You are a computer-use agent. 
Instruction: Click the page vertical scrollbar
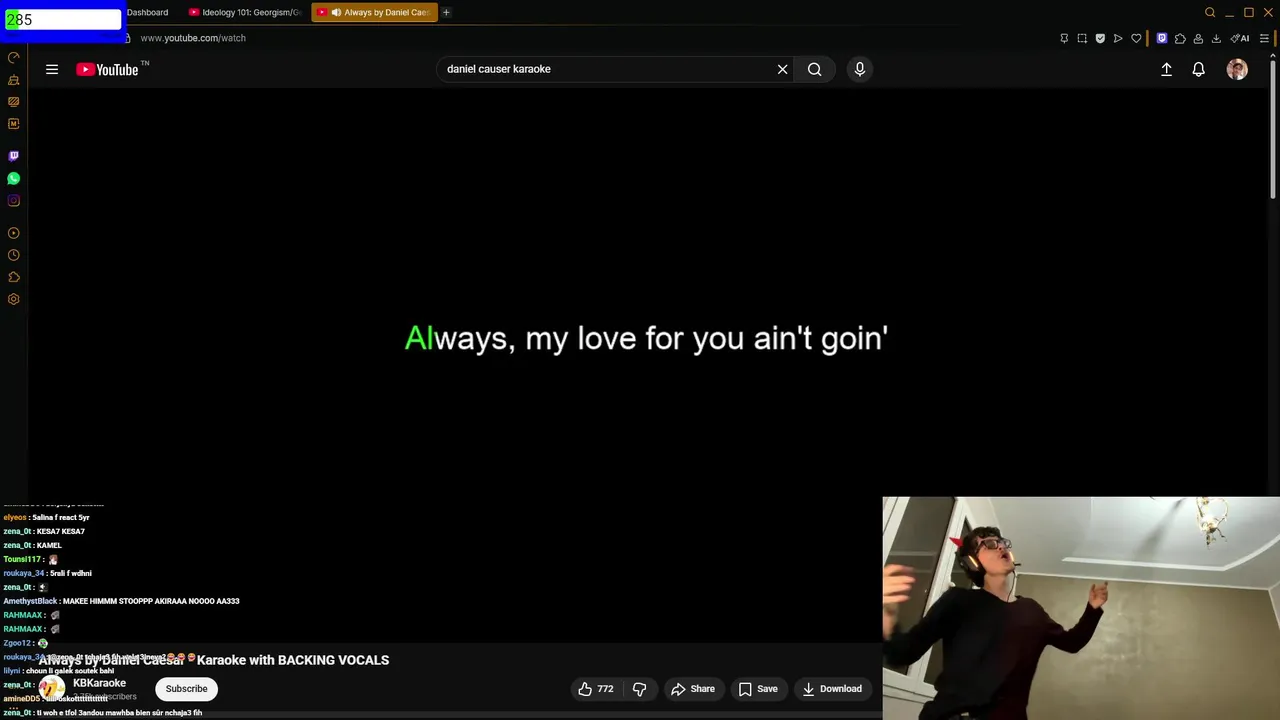[1273, 130]
